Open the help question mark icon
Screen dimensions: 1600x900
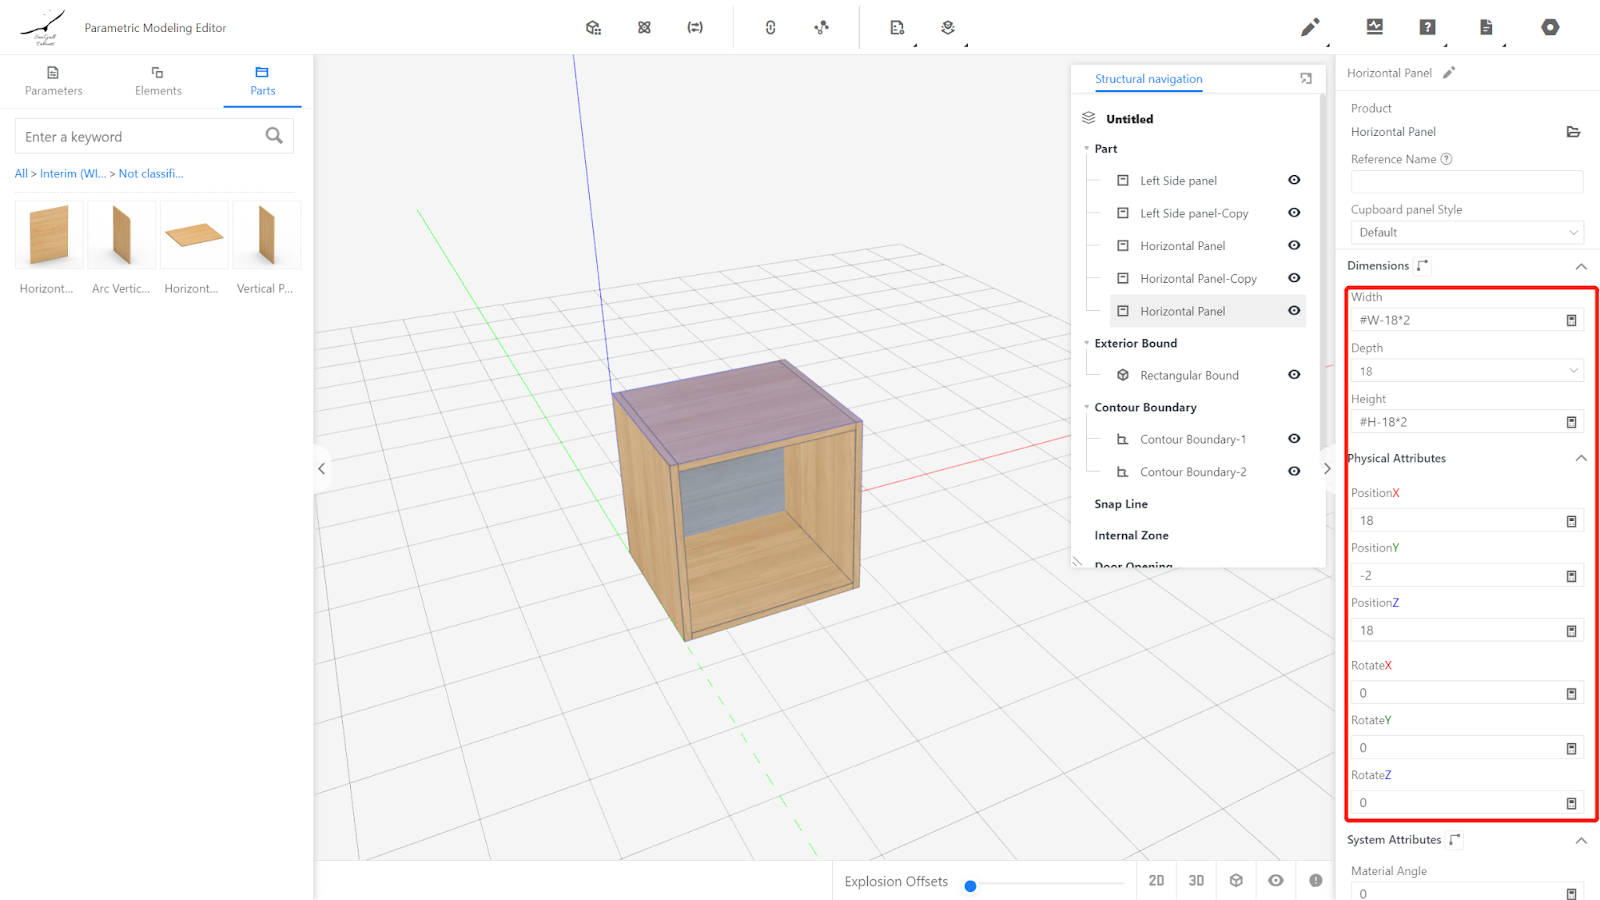(1427, 28)
